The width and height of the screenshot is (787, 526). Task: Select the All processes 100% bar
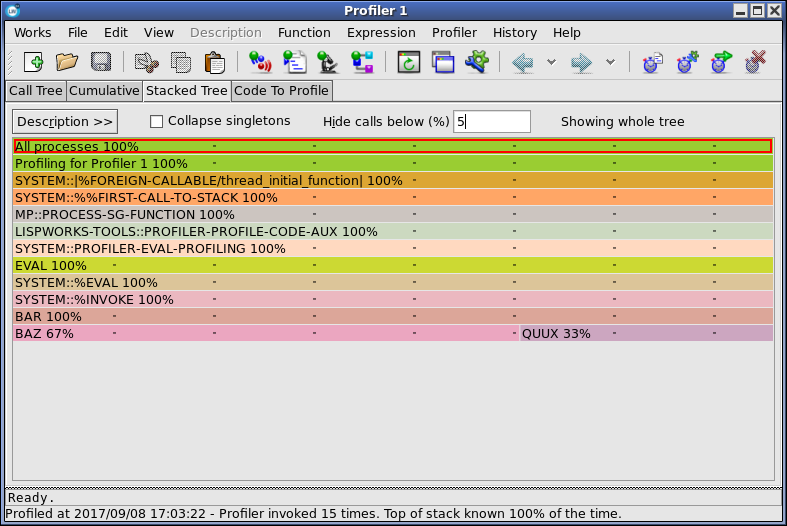[392, 147]
